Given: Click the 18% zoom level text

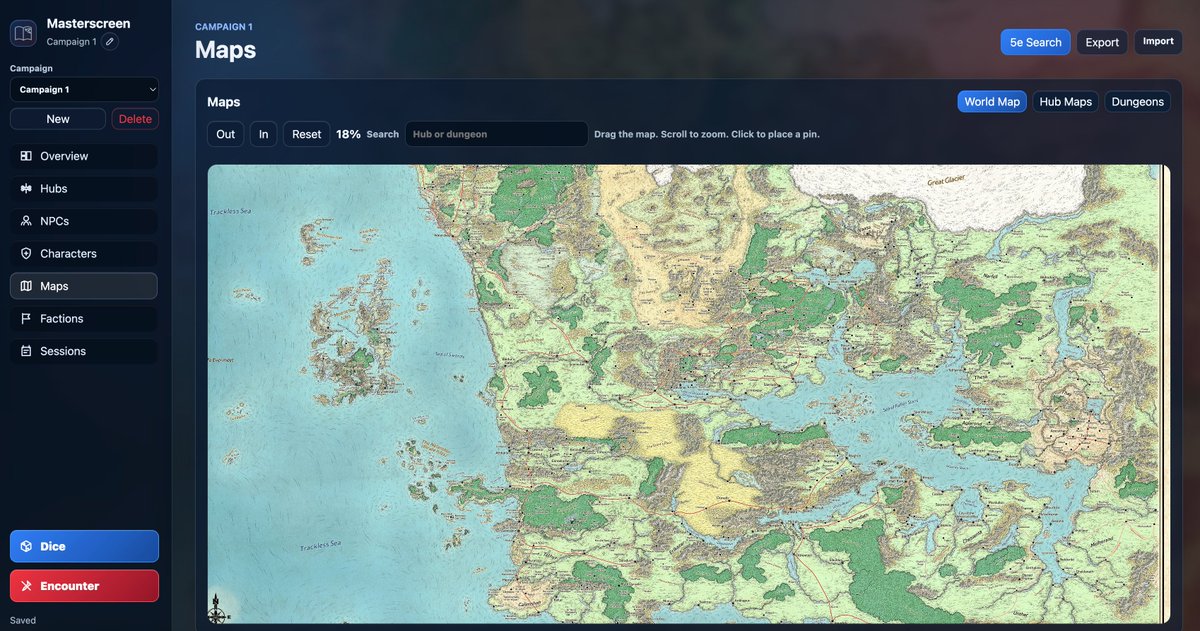Looking at the screenshot, I should (348, 134).
